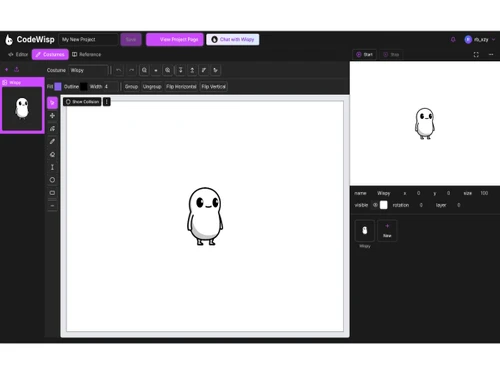Zoom in with the magnifier plus icon
500x375 pixels.
point(168,70)
